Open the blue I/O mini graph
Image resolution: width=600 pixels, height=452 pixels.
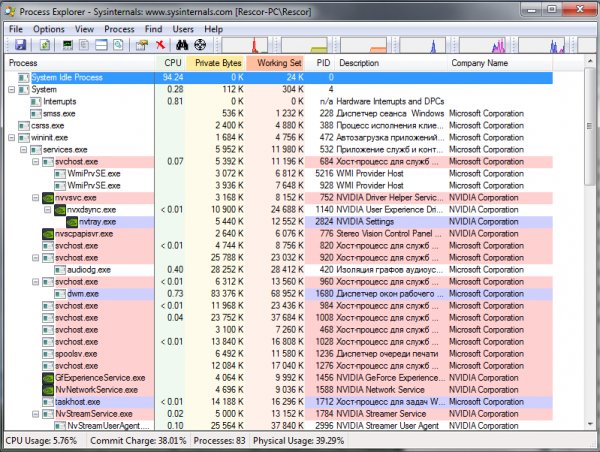click(x=422, y=45)
